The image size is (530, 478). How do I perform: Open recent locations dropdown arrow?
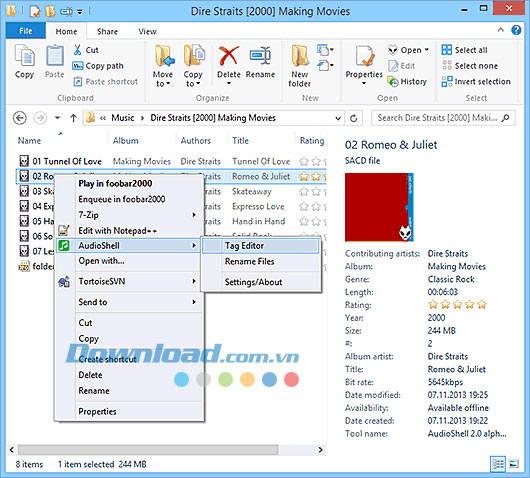tap(57, 118)
